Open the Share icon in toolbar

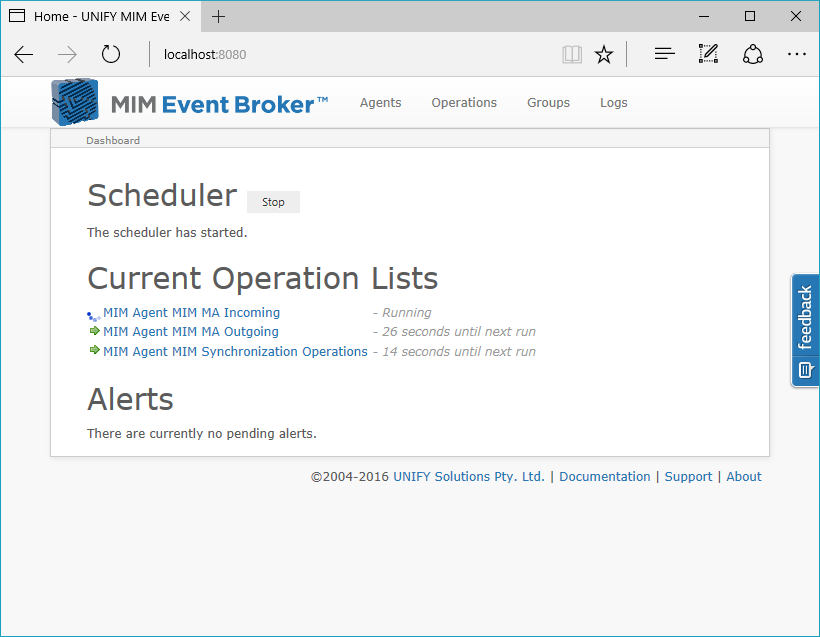coord(753,54)
